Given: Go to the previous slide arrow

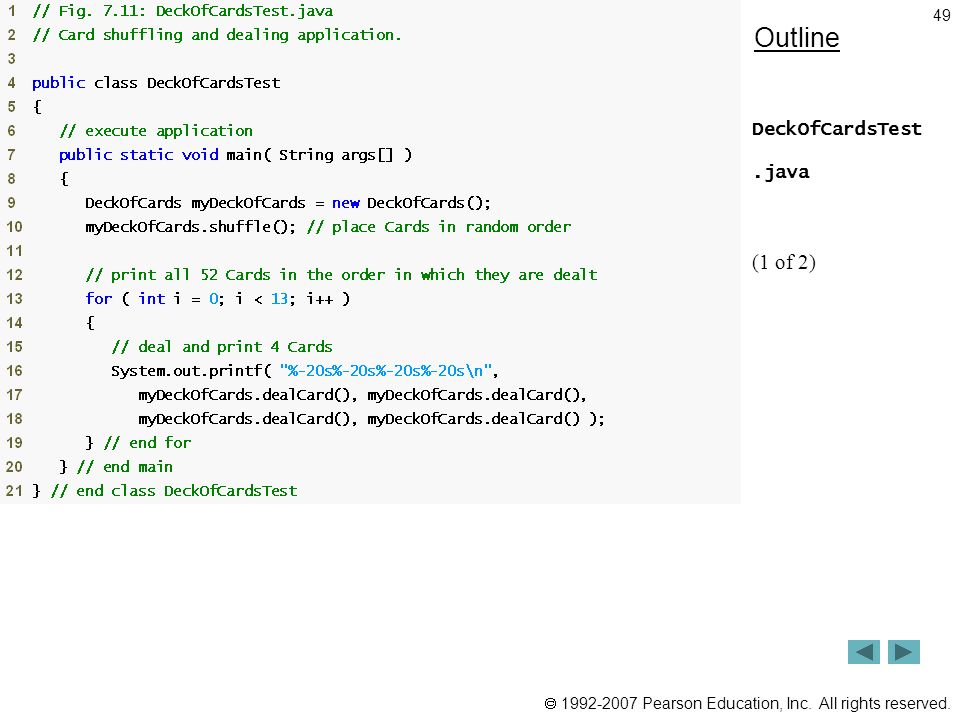Looking at the screenshot, I should pos(863,652).
